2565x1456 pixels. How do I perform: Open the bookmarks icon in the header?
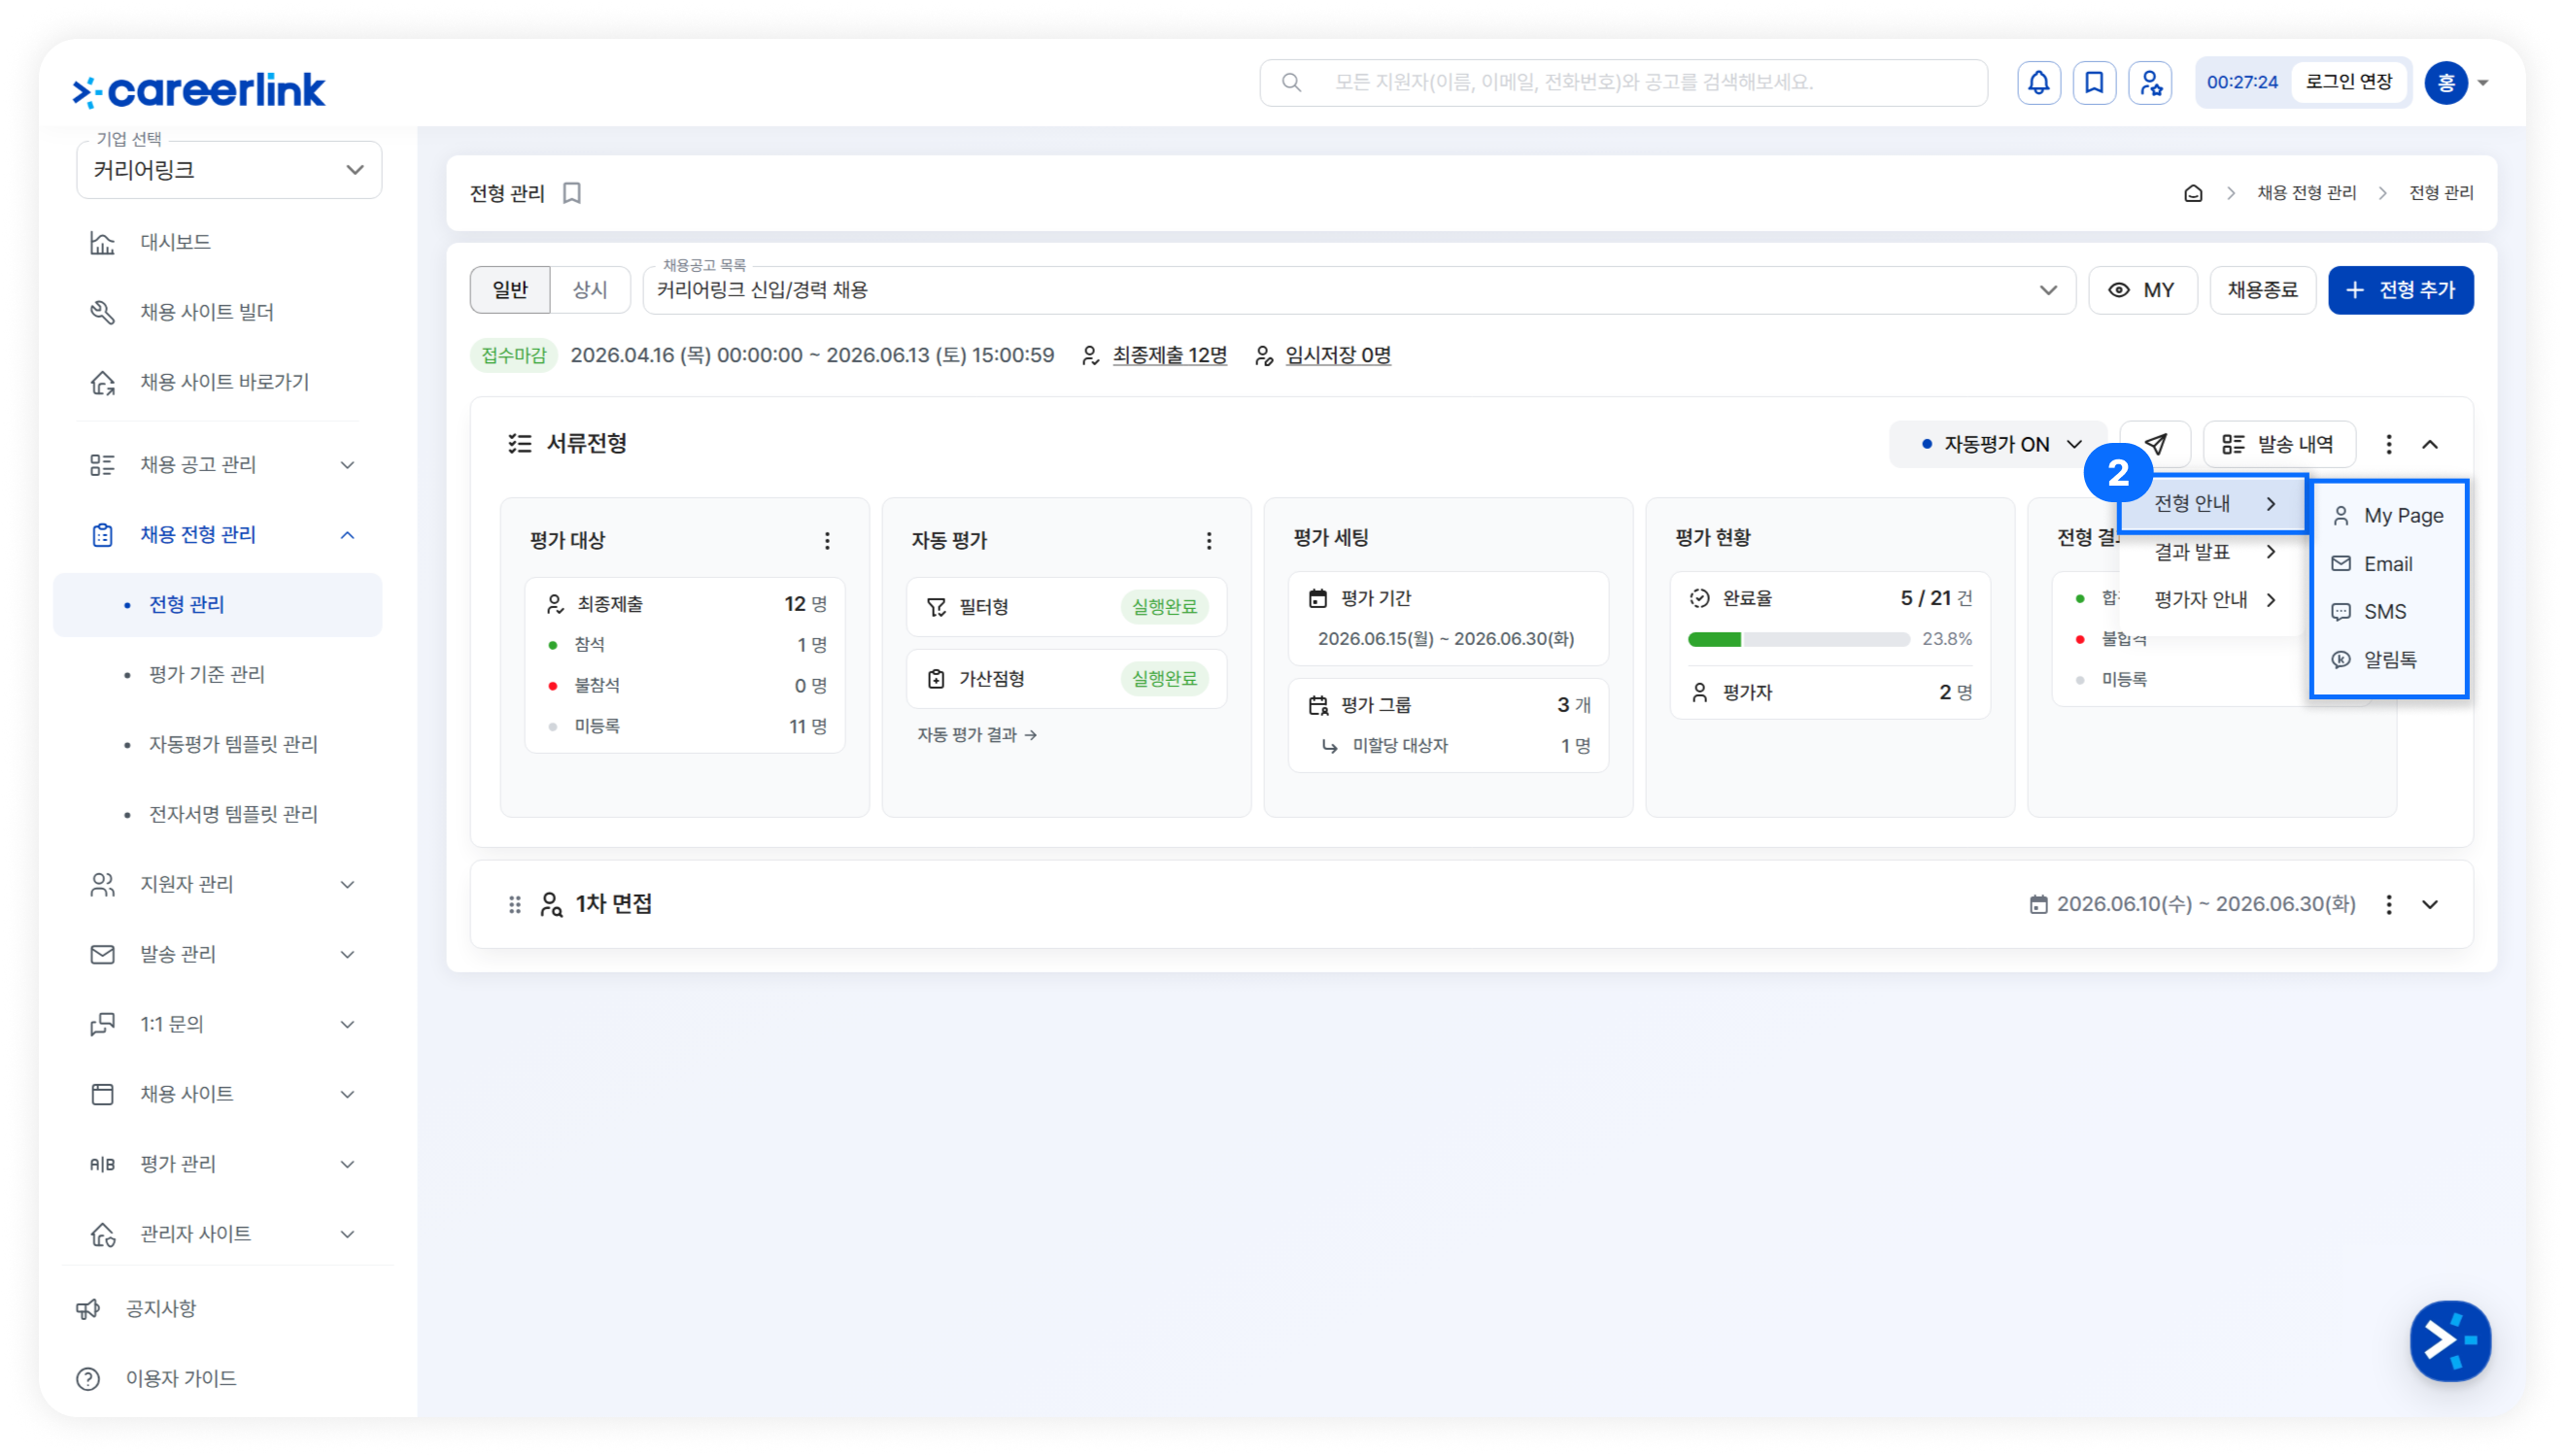2094,82
